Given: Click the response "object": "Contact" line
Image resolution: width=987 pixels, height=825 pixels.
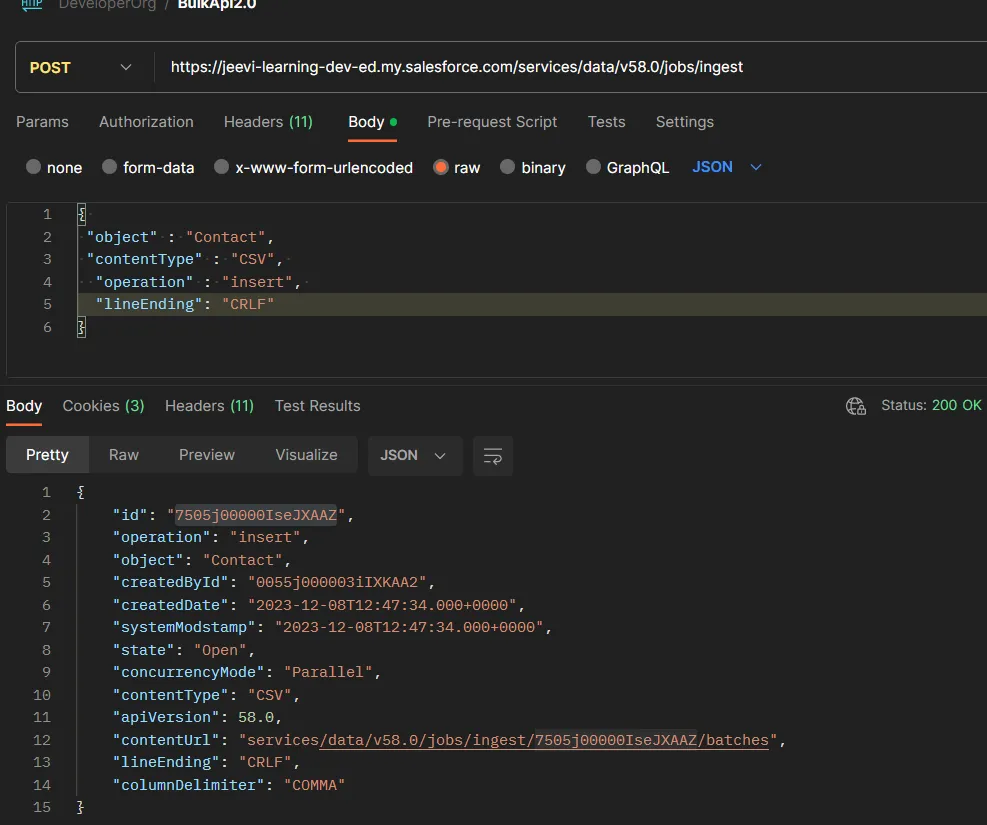Looking at the screenshot, I should pyautogui.click(x=201, y=560).
